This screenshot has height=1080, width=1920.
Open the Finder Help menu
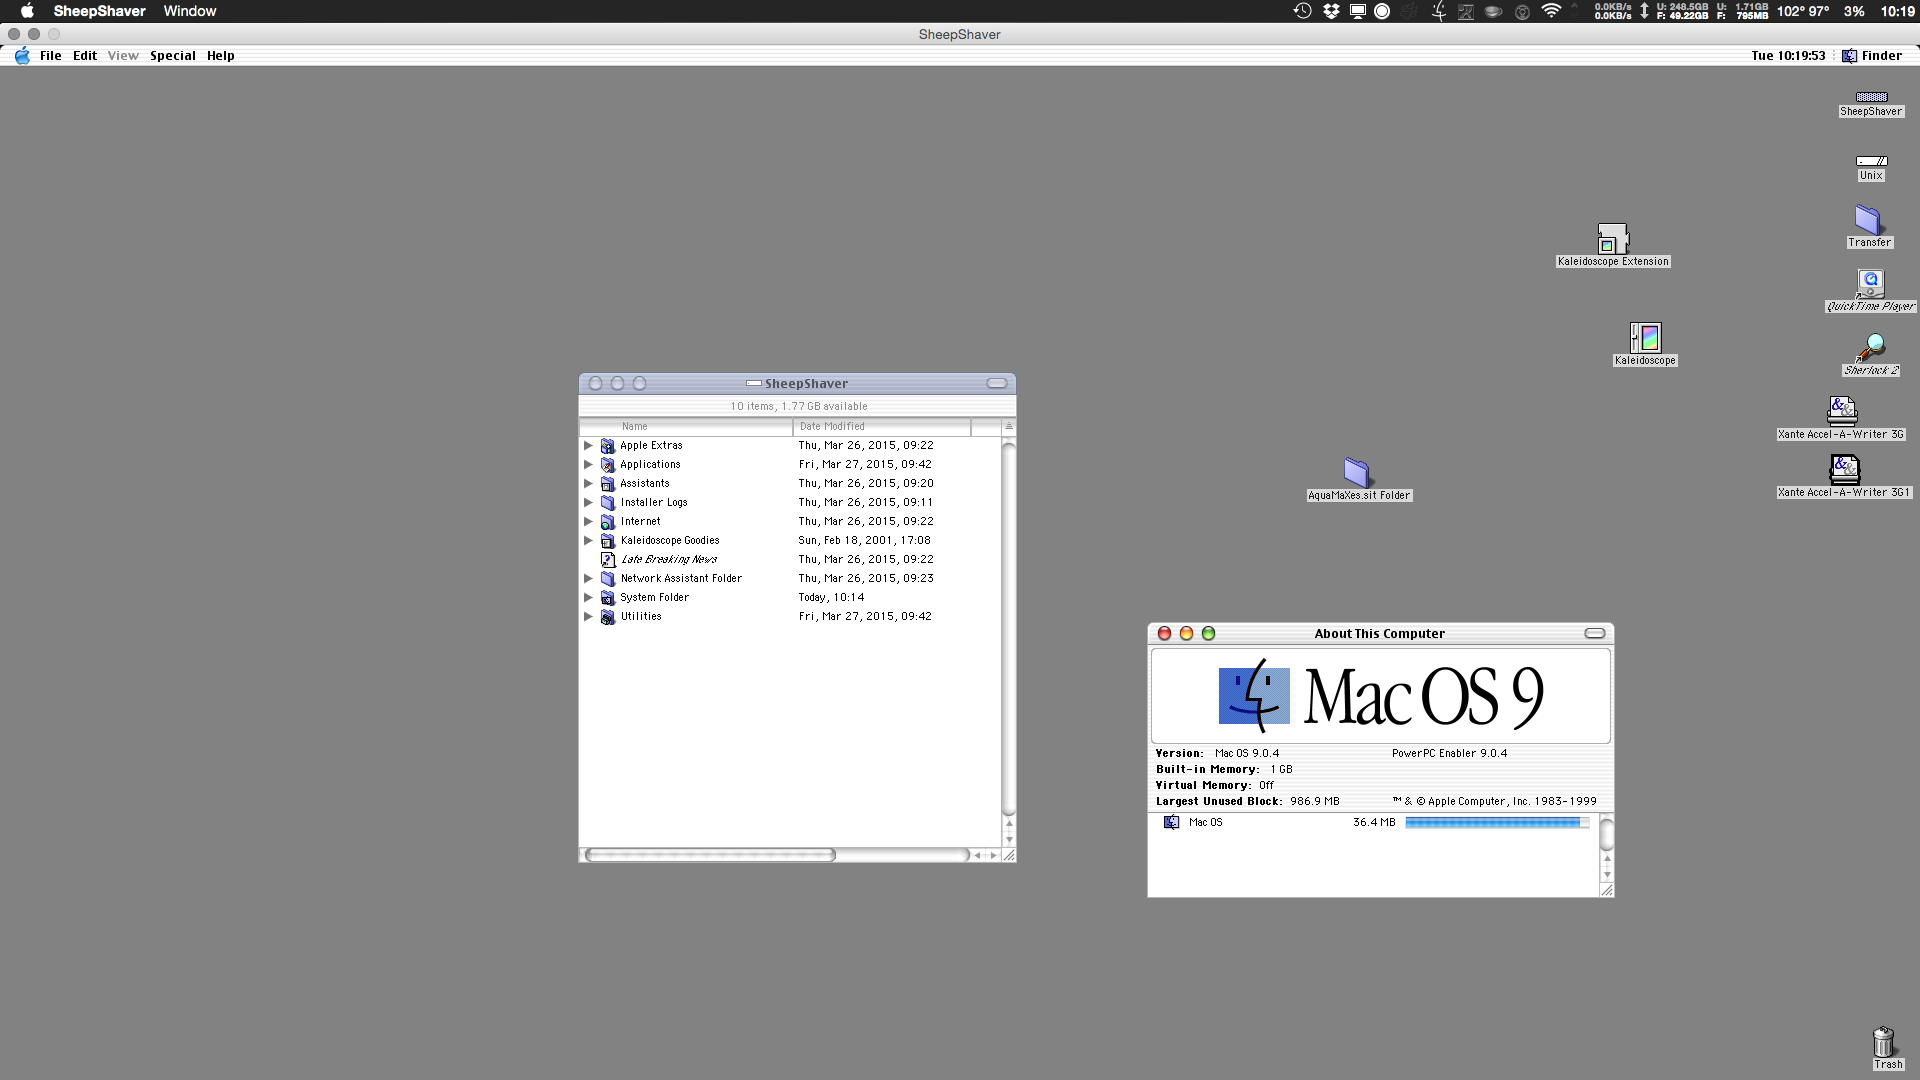[221, 56]
